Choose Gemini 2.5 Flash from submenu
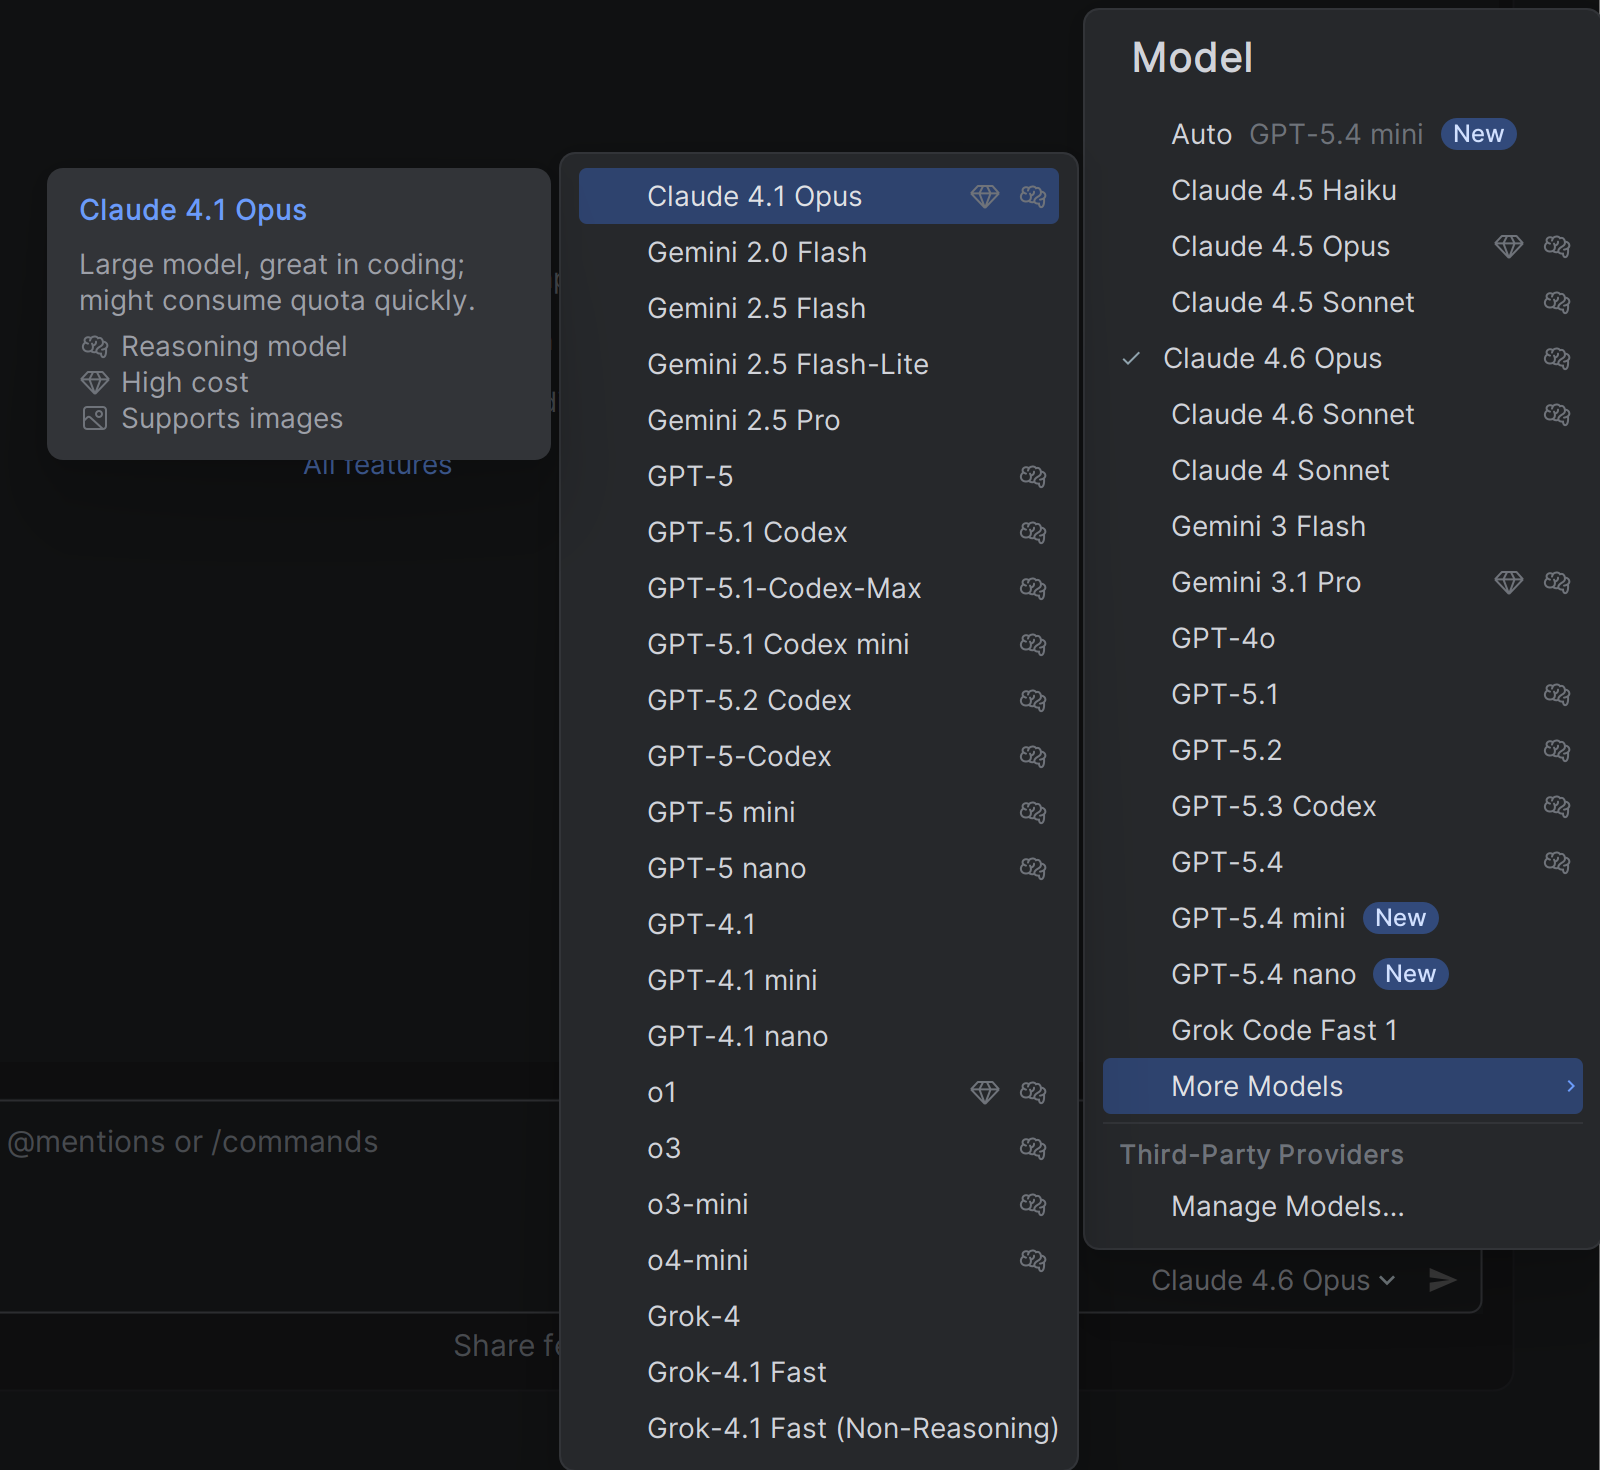Screen dimensions: 1600x1470 pyautogui.click(x=819, y=308)
